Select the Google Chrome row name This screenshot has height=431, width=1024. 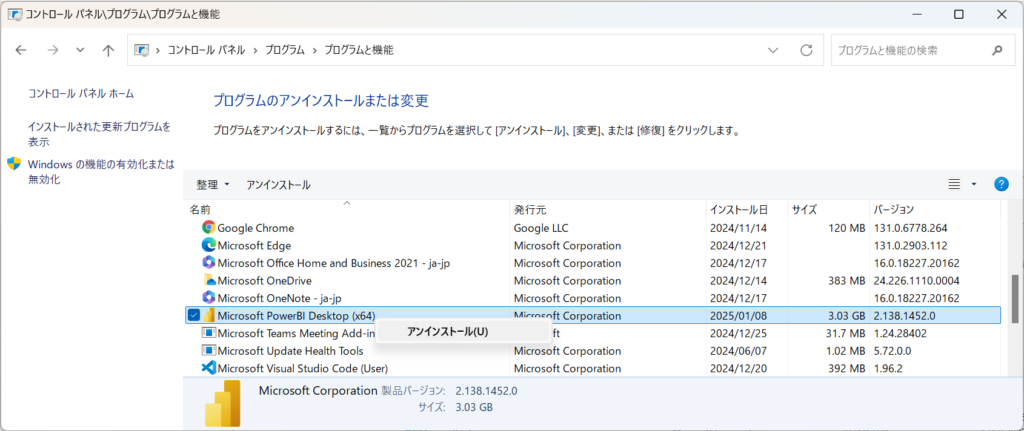(x=255, y=228)
